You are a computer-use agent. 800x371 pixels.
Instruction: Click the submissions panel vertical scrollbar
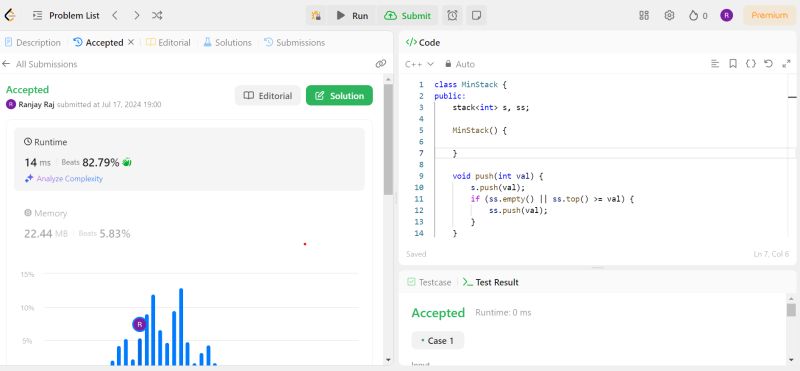[x=388, y=138]
